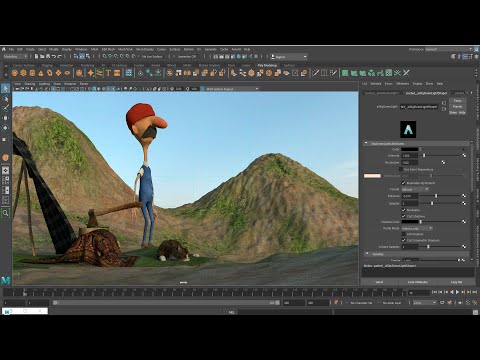The image size is (480, 360).
Task: Create a polygon cube from shelf
Action: click(23, 73)
